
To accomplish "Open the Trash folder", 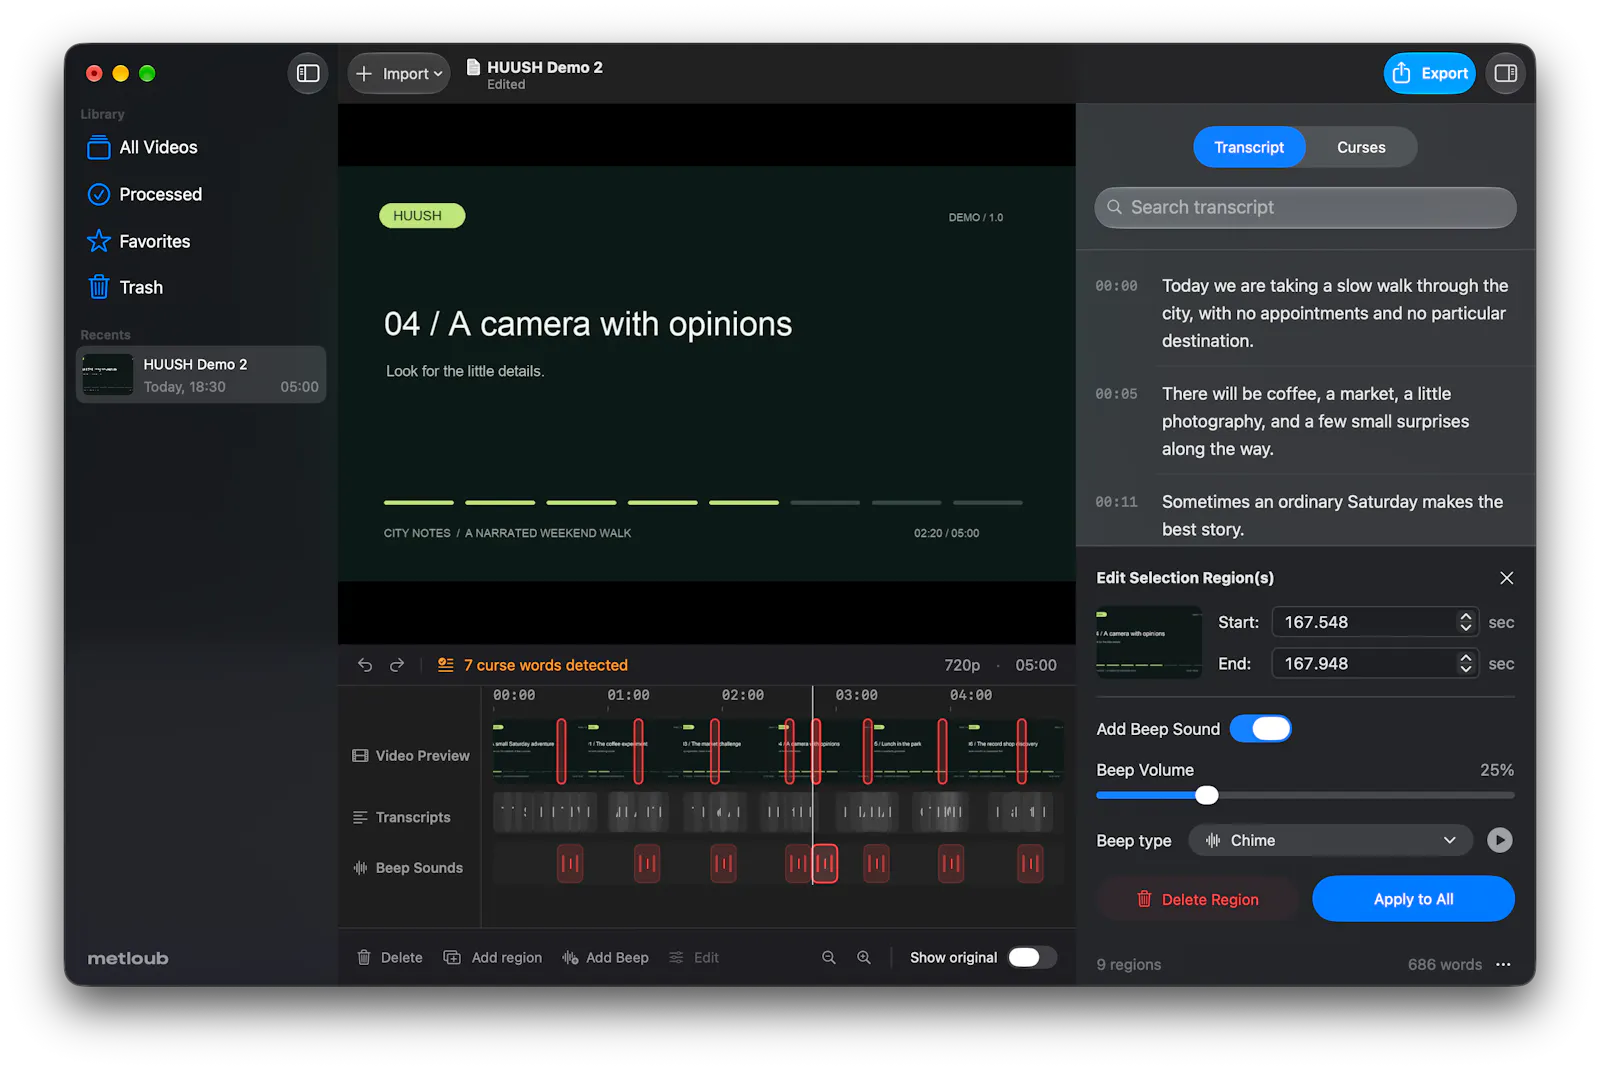I will pos(125,287).
